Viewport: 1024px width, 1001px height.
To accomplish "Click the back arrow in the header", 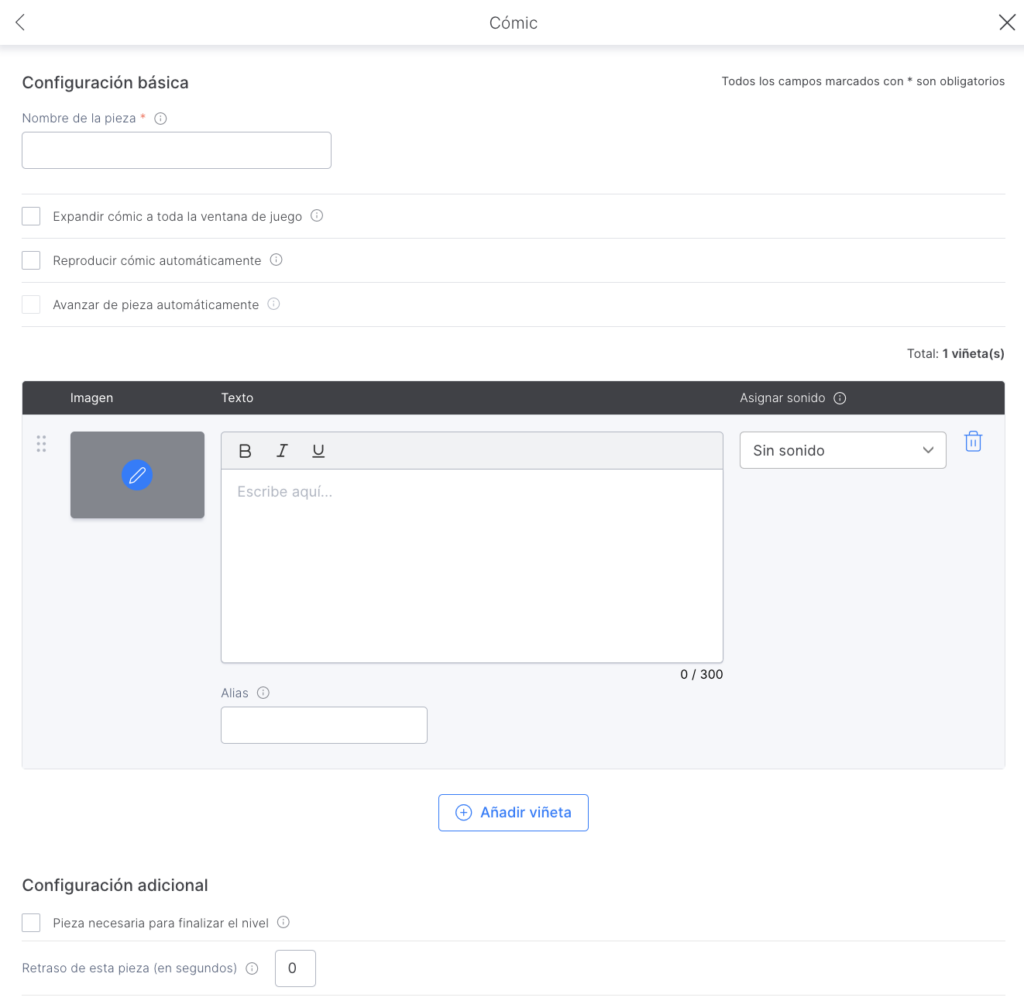I will (20, 23).
